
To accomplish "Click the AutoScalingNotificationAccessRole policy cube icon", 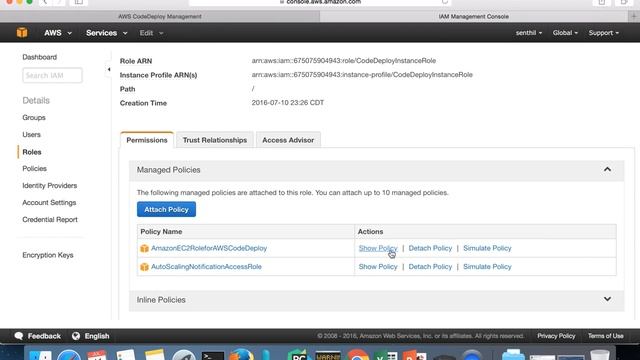I will (x=144, y=267).
